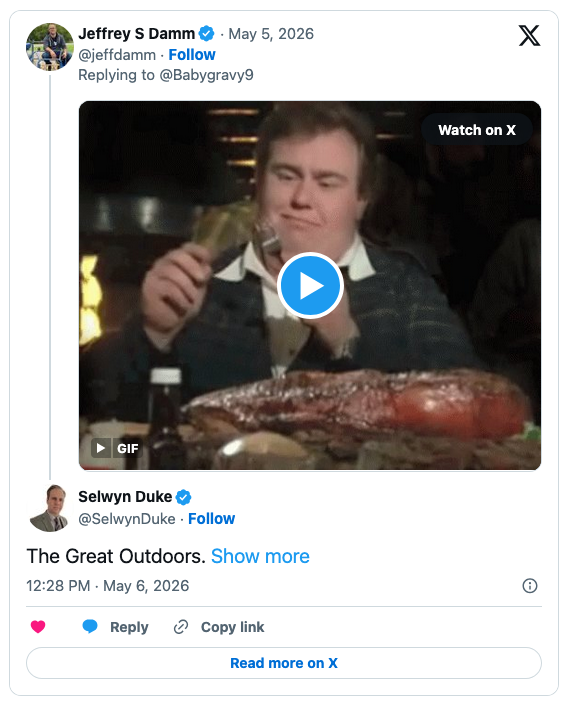This screenshot has height=702, width=572.
Task: Click the X logo icon
Action: pos(529,35)
